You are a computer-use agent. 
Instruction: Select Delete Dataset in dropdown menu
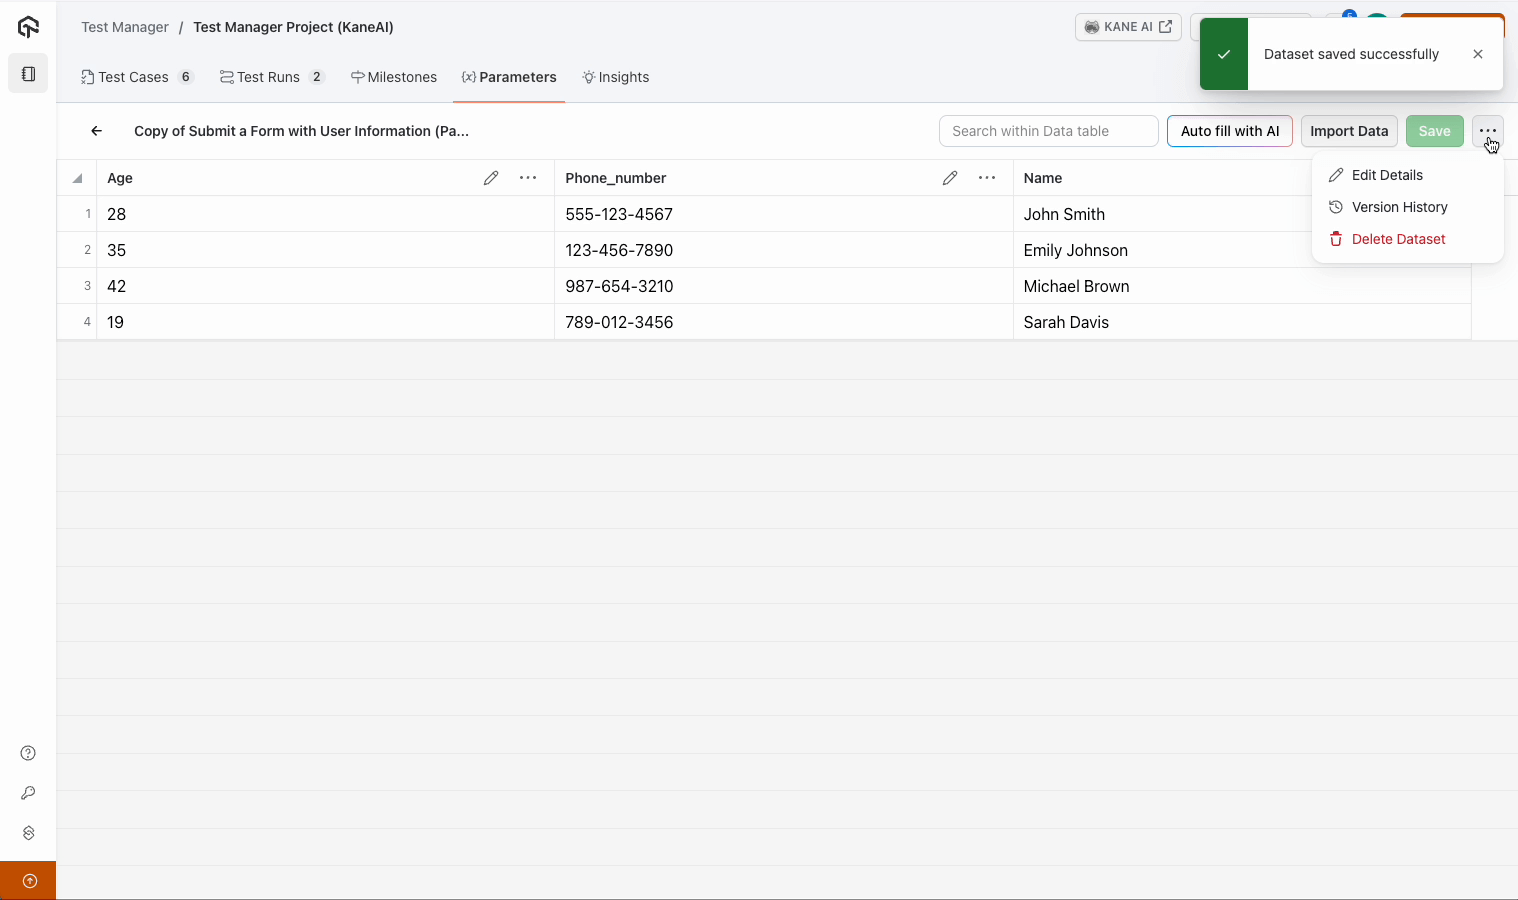[x=1398, y=239]
